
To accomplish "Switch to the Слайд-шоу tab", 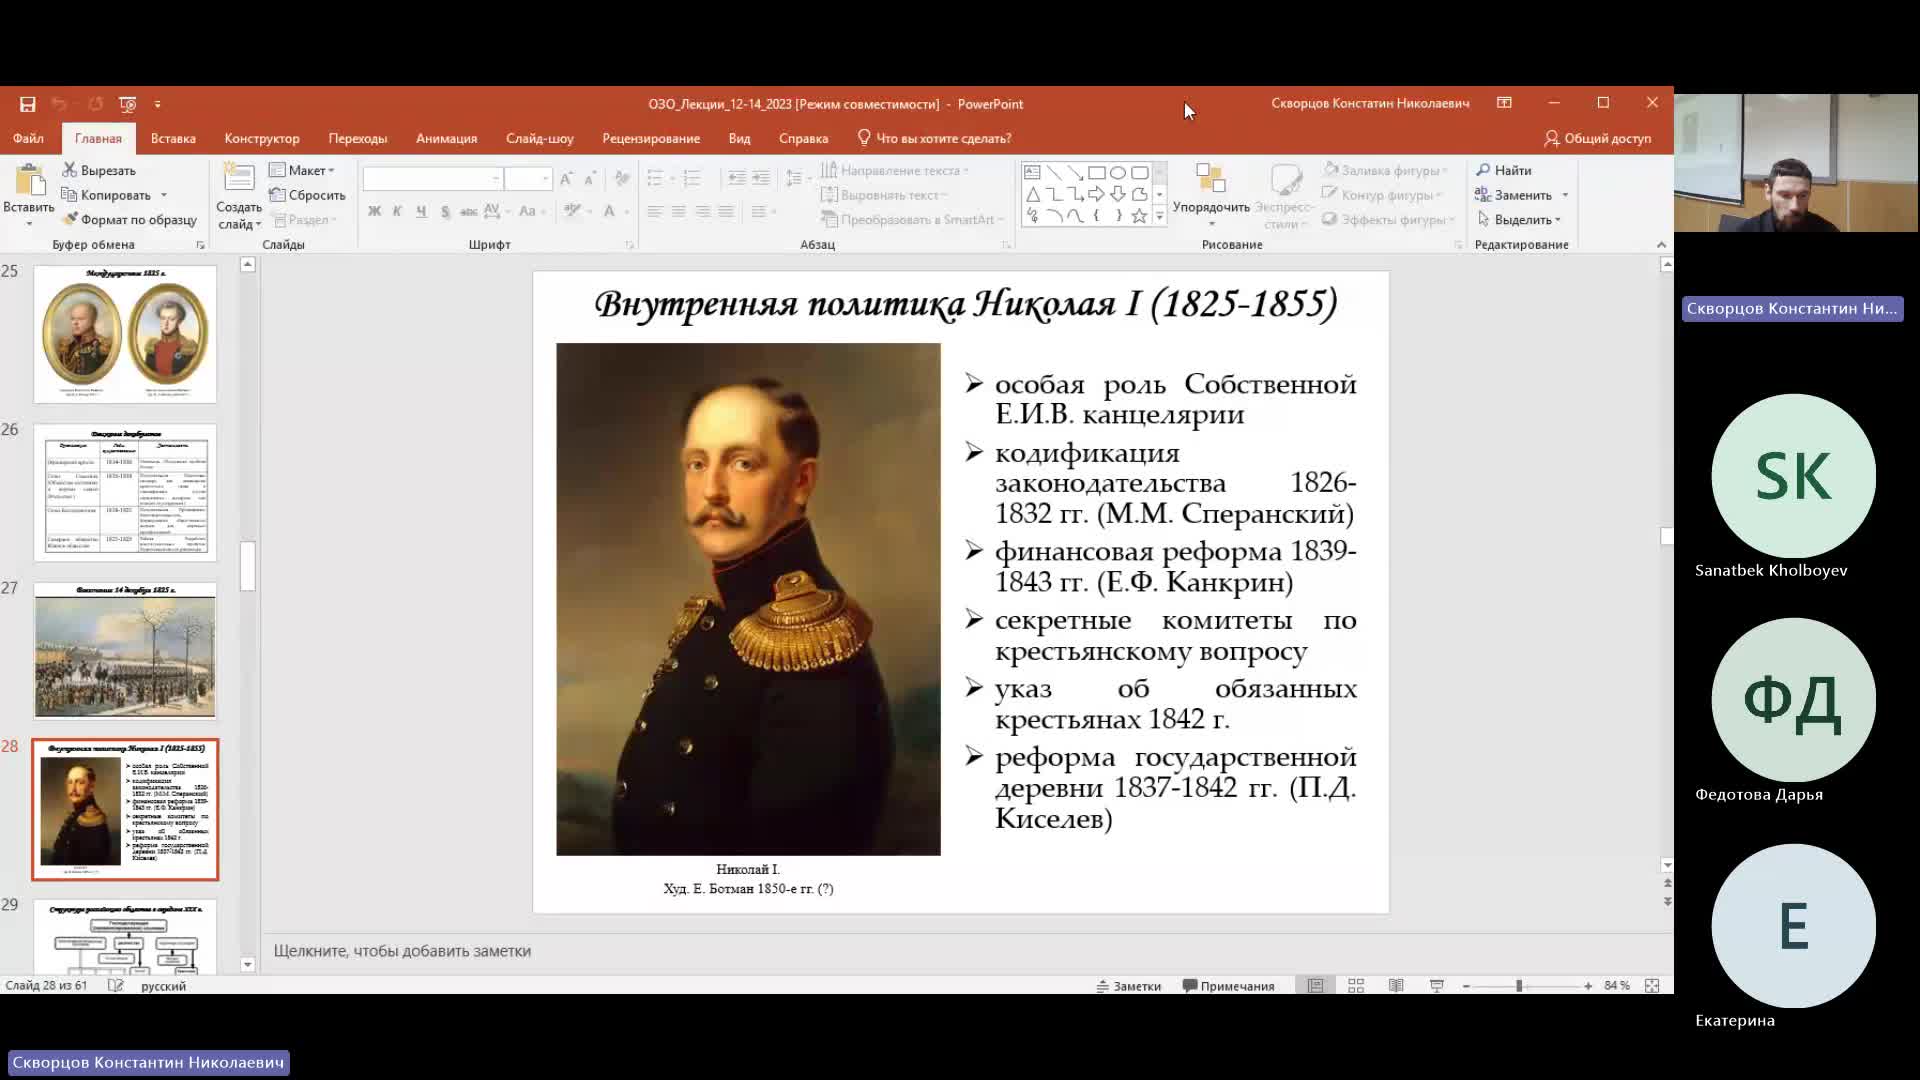I will [x=540, y=138].
